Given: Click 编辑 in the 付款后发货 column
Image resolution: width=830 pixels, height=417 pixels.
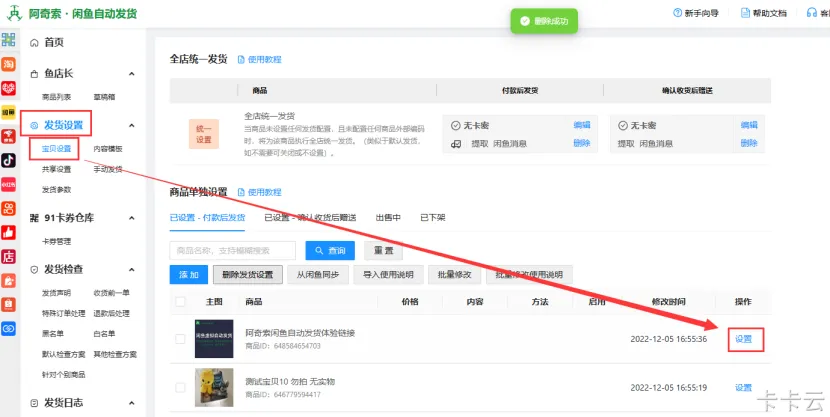Looking at the screenshot, I should pos(582,125).
